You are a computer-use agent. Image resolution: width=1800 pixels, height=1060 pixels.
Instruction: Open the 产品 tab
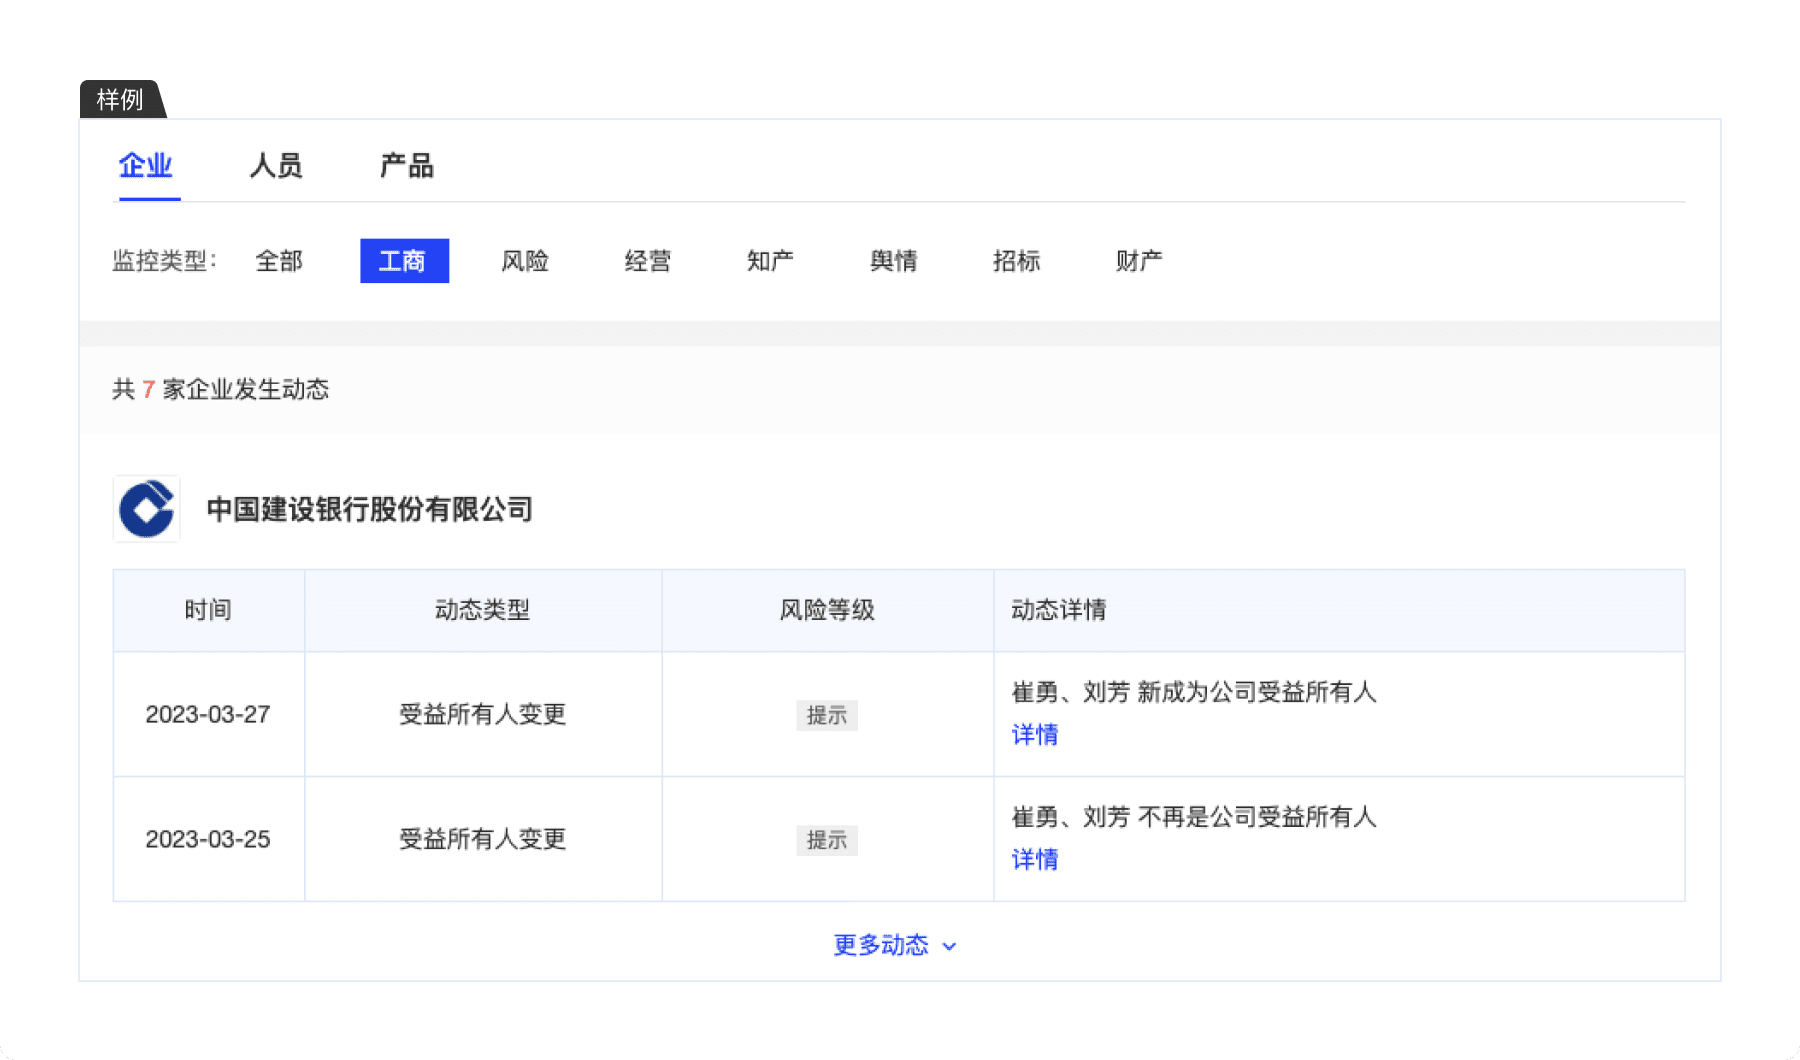407,166
